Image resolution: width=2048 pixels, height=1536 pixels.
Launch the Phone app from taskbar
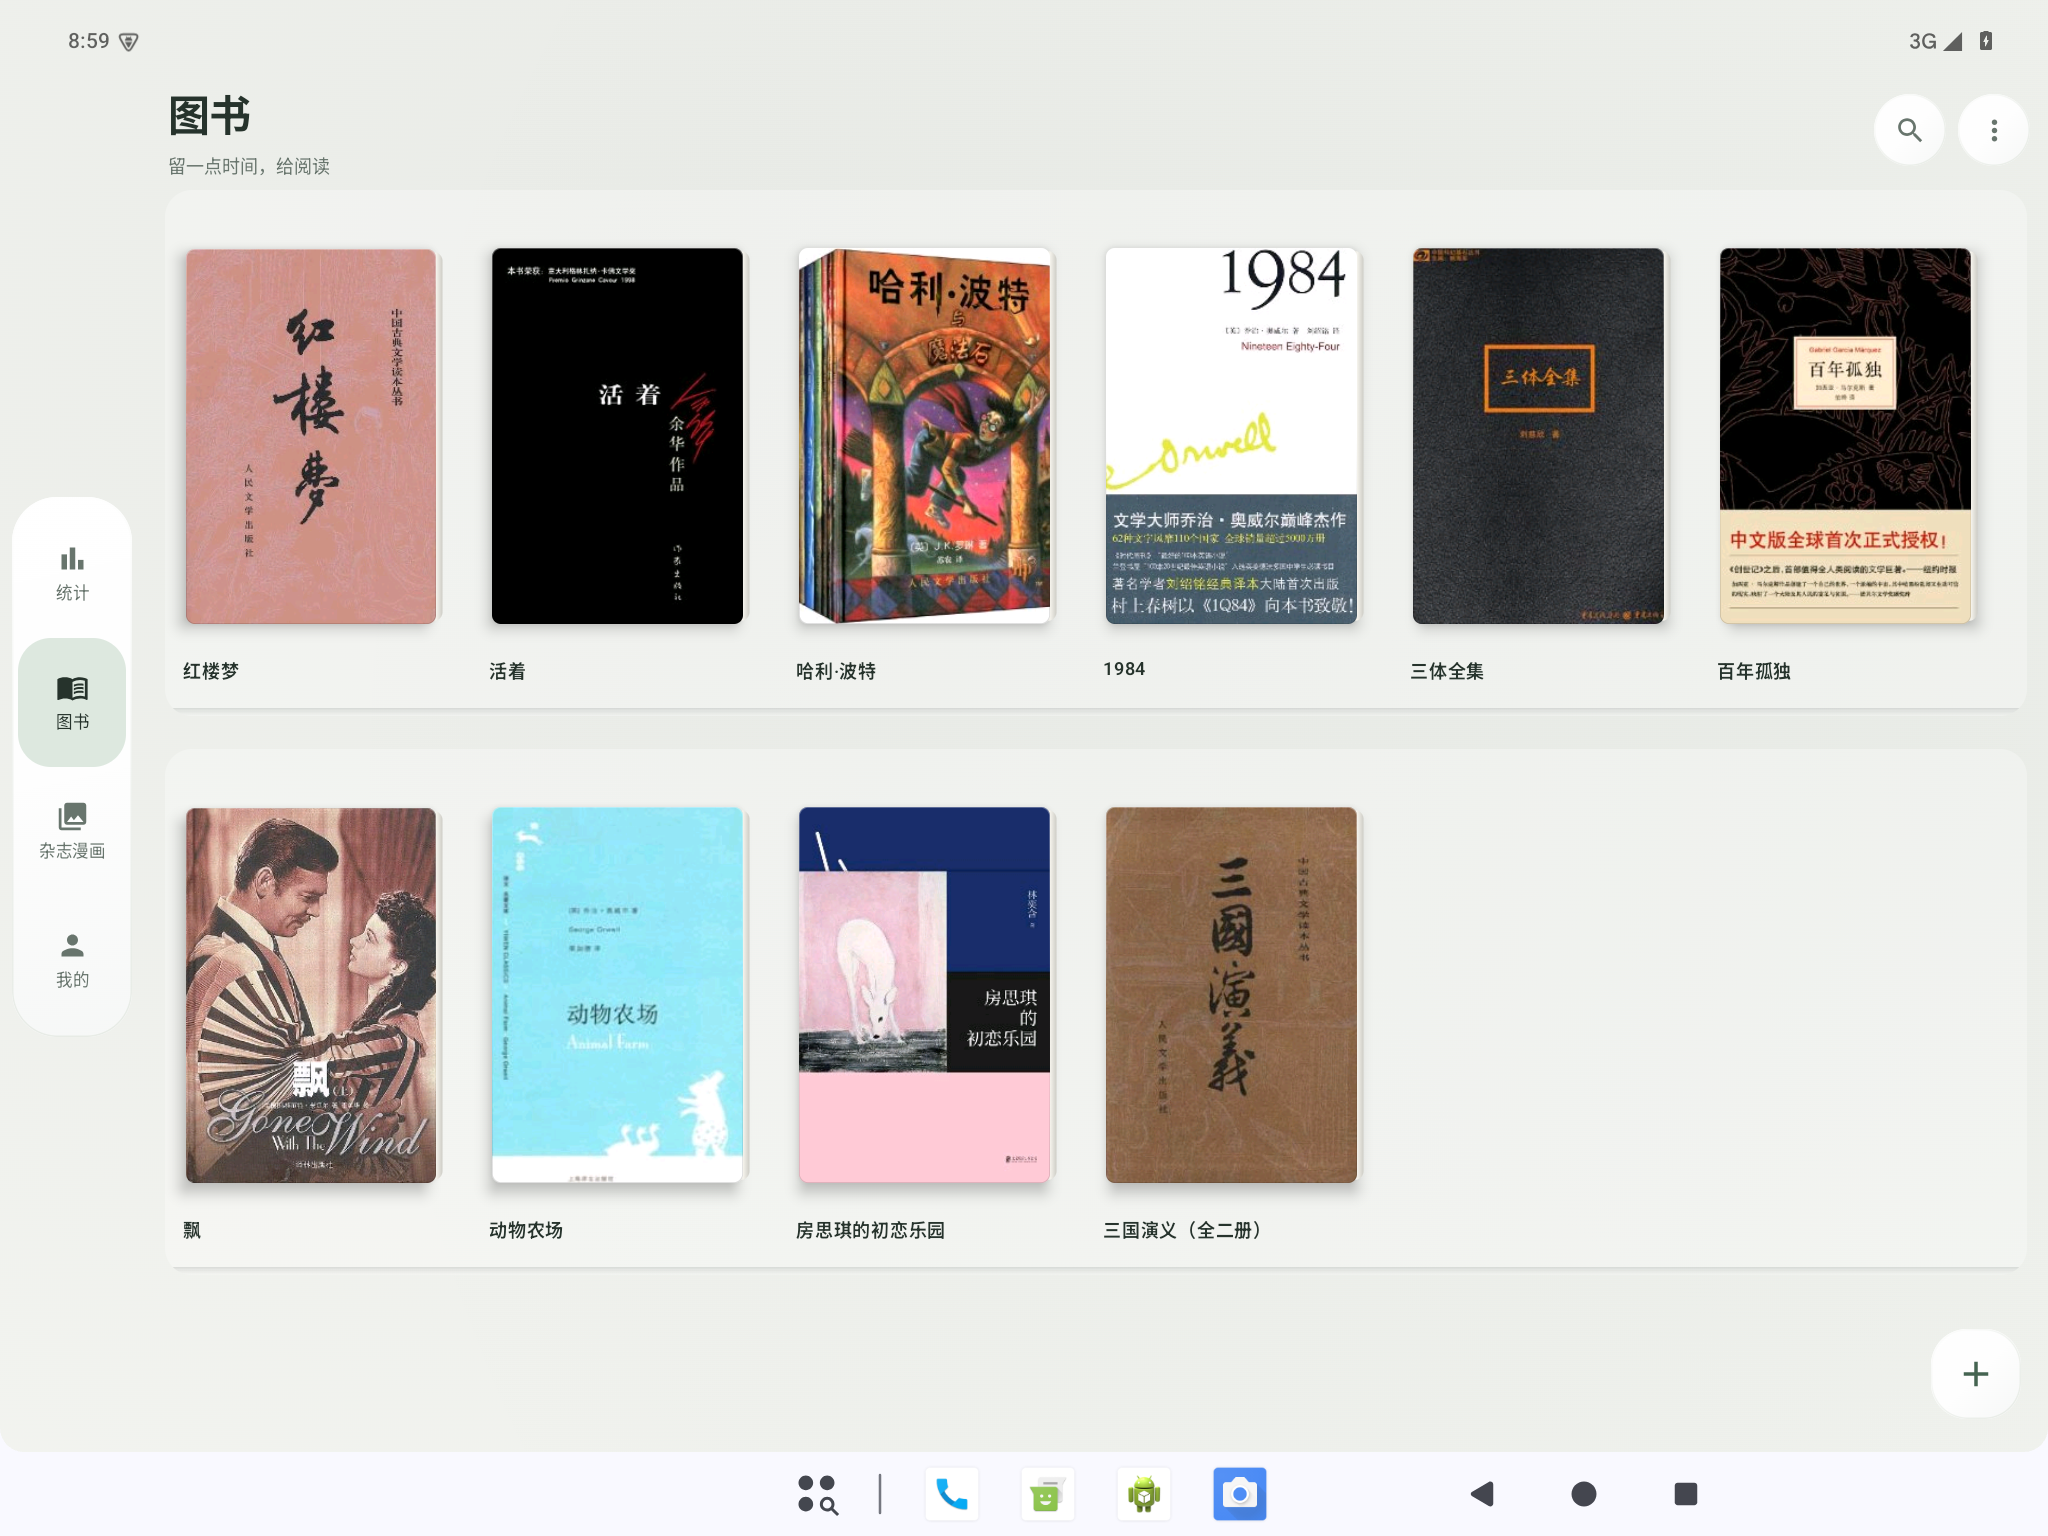click(x=952, y=1494)
